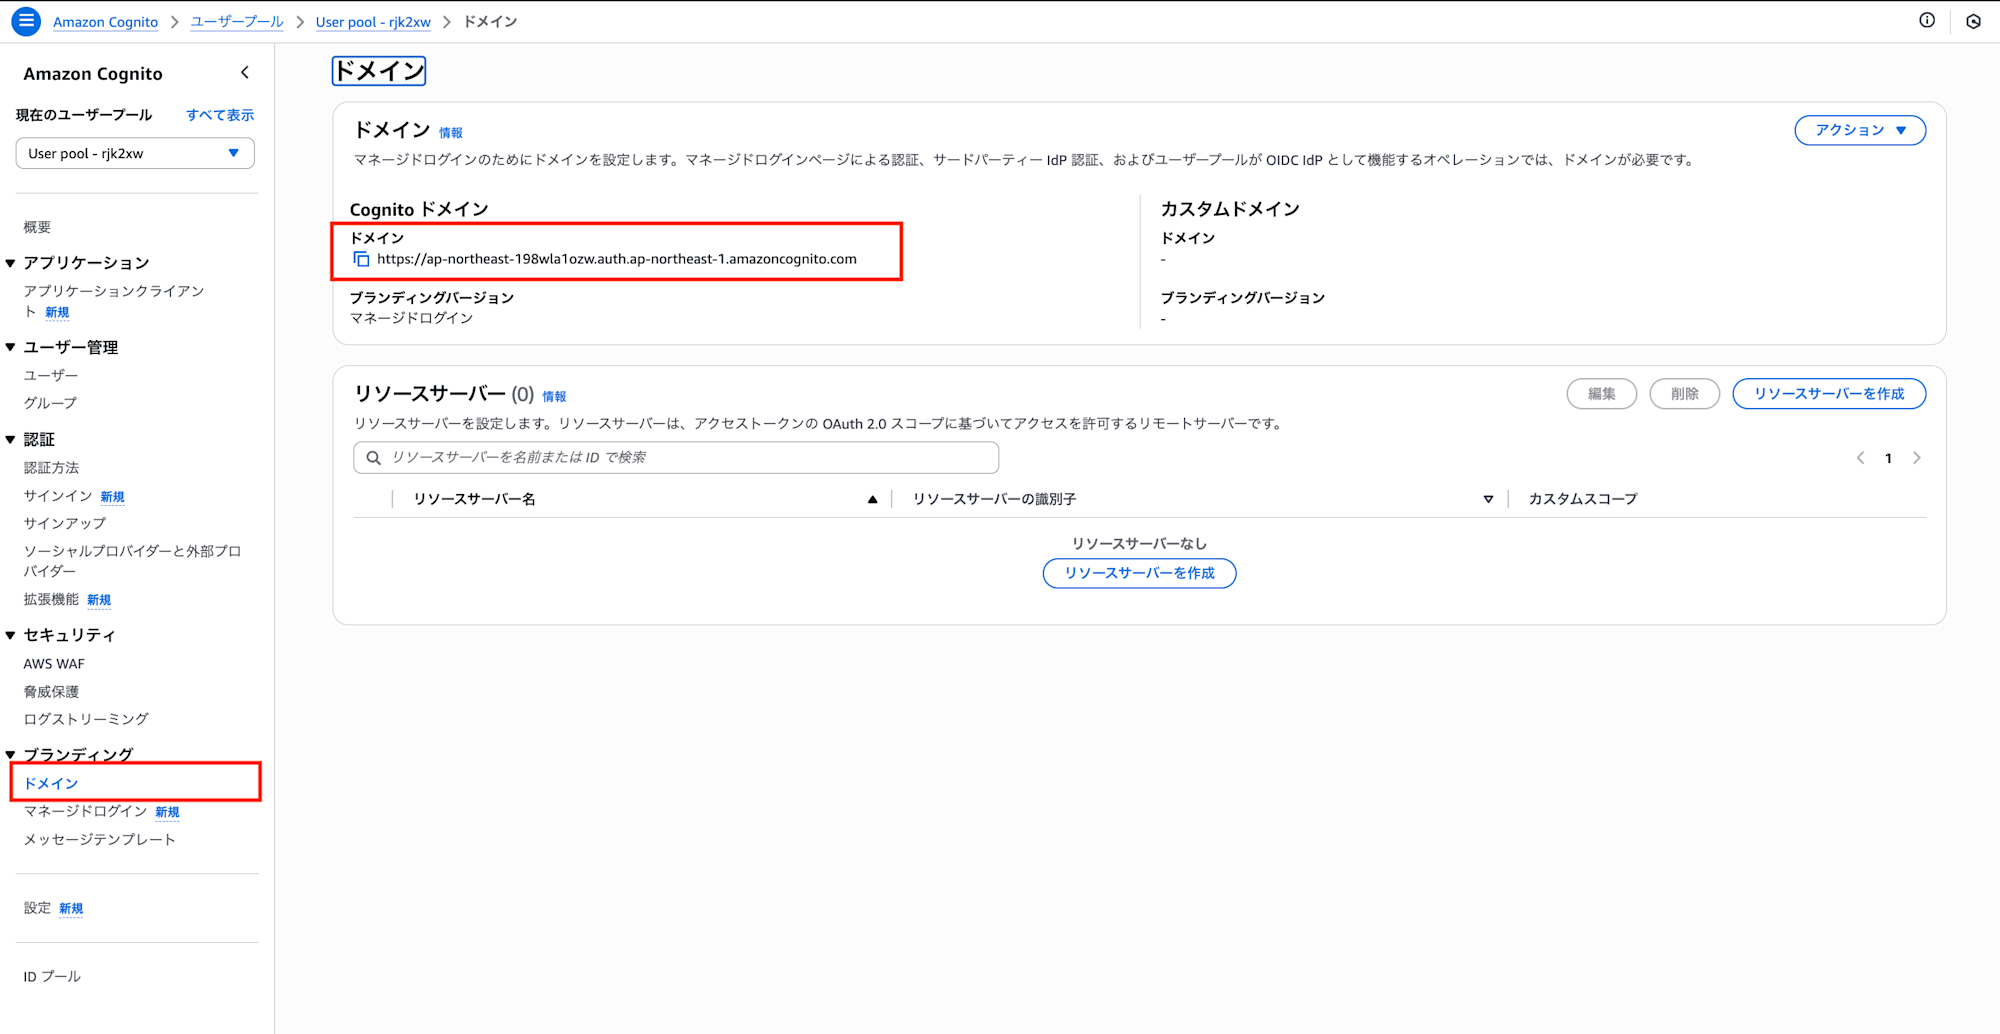This screenshot has height=1034, width=2000.
Task: Click the カスタムスコープ column header
Action: coord(1583,499)
